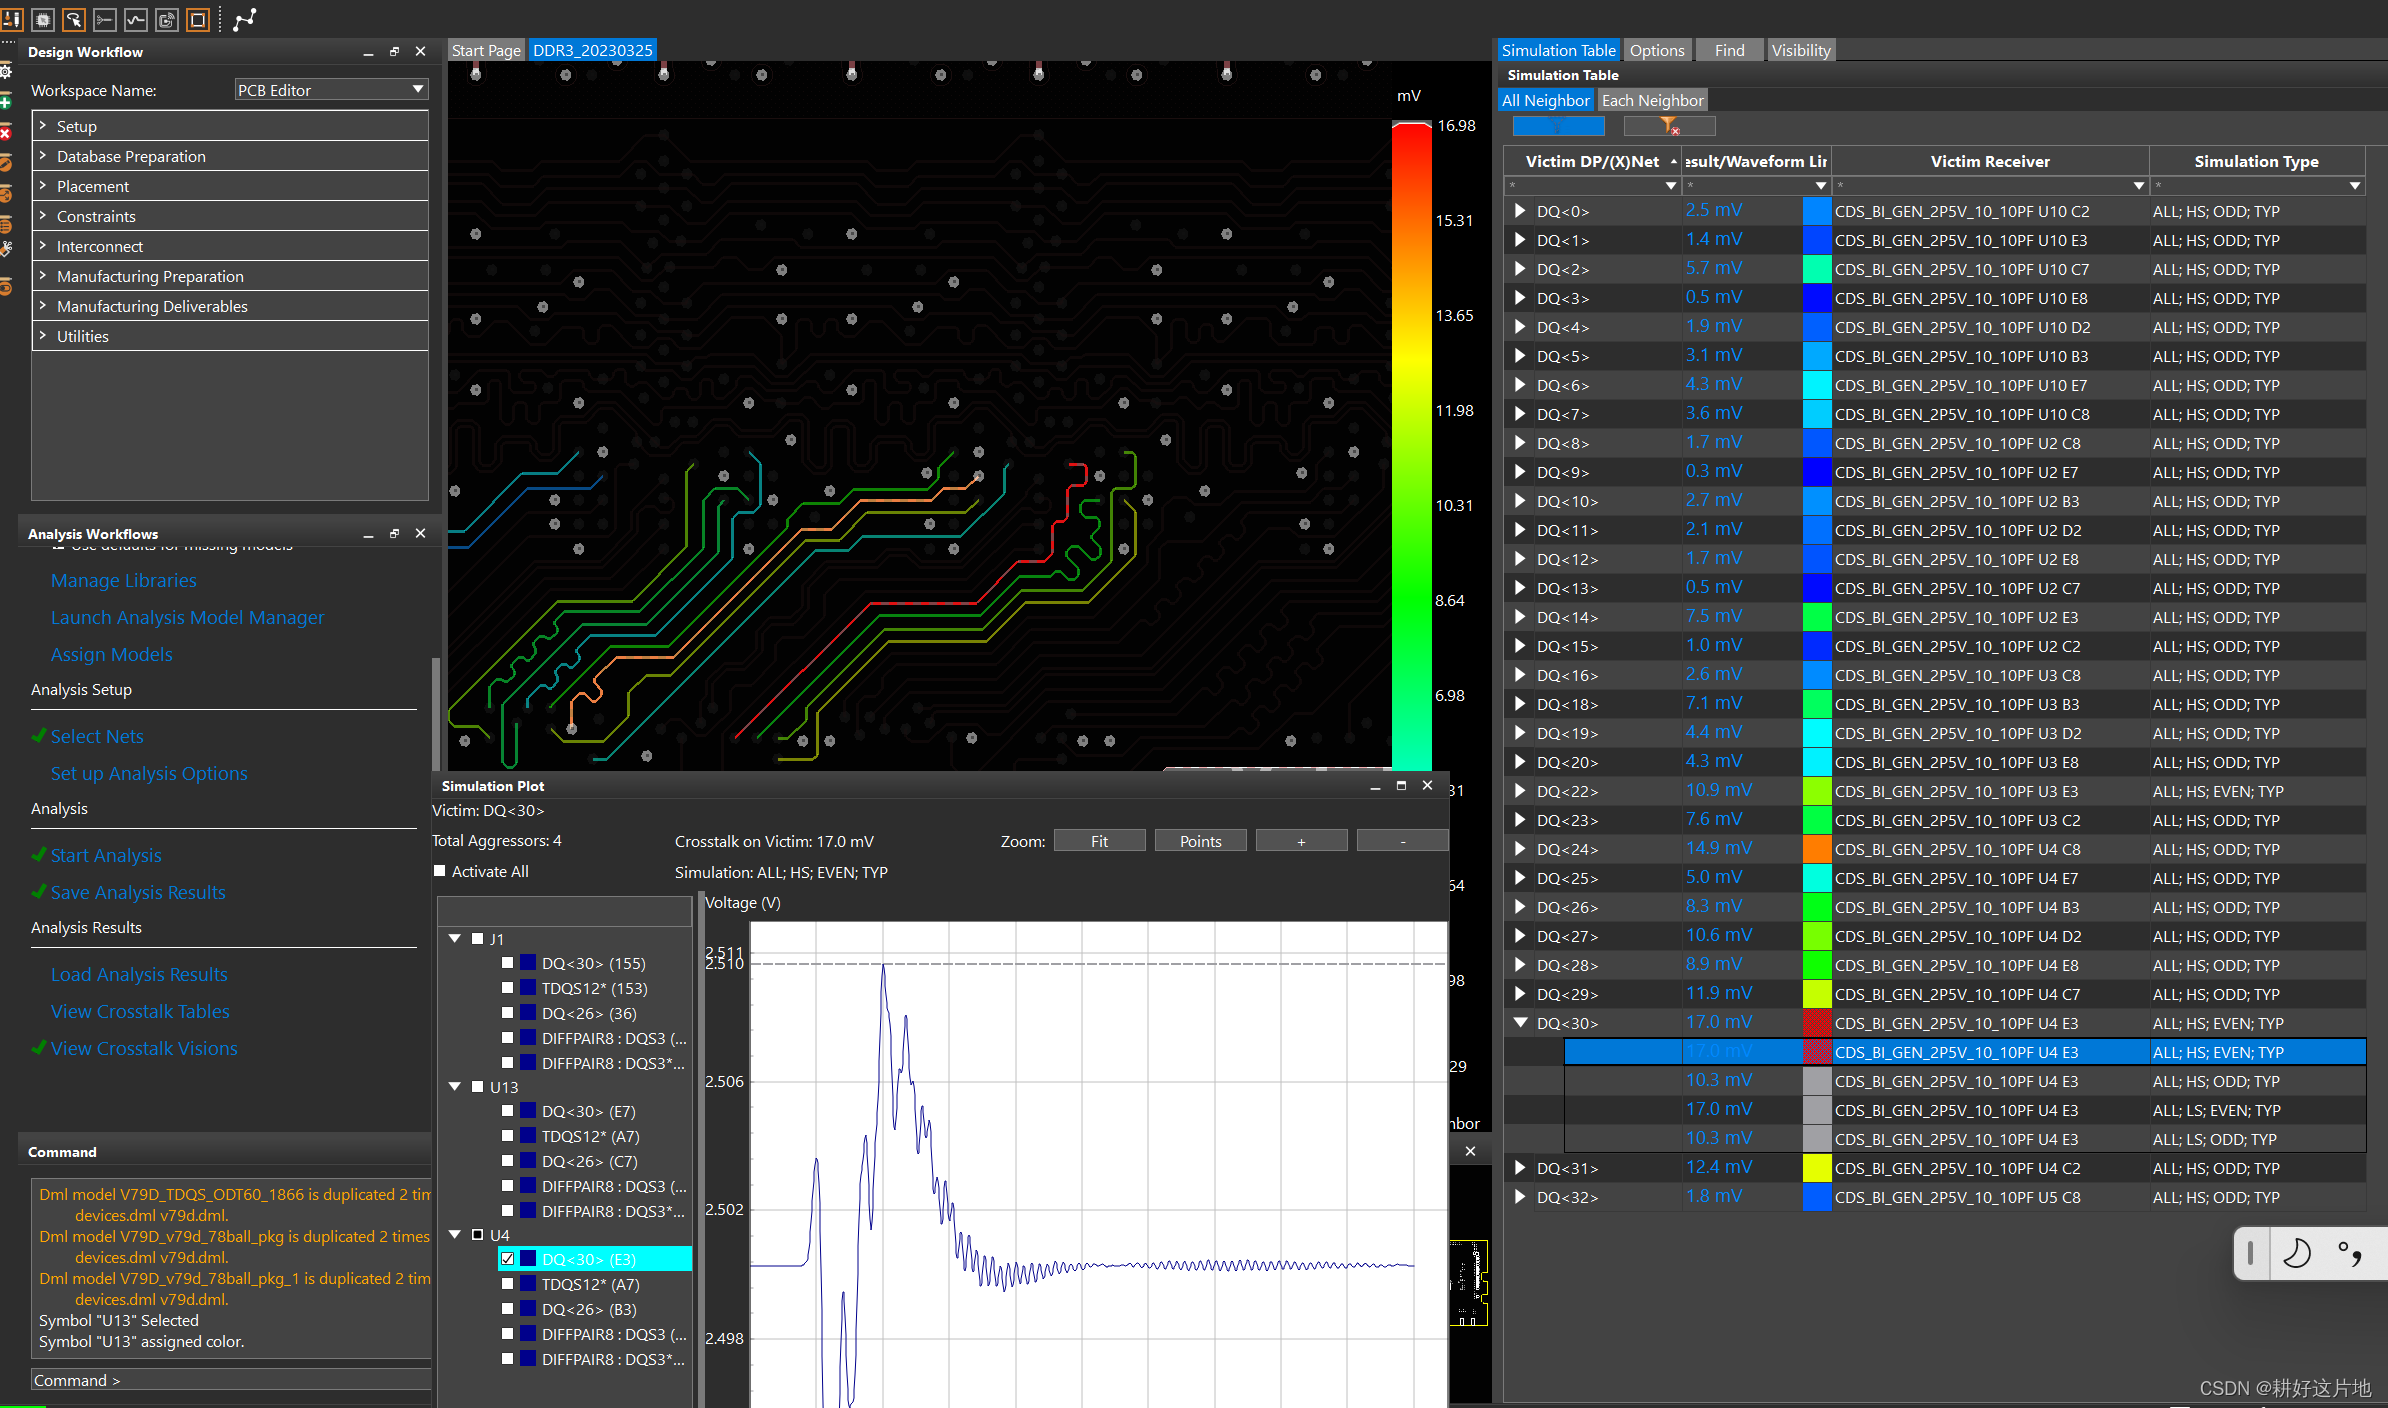Uncheck DQ<30> (E3) under U4
The width and height of the screenshot is (2388, 1408).
508,1259
